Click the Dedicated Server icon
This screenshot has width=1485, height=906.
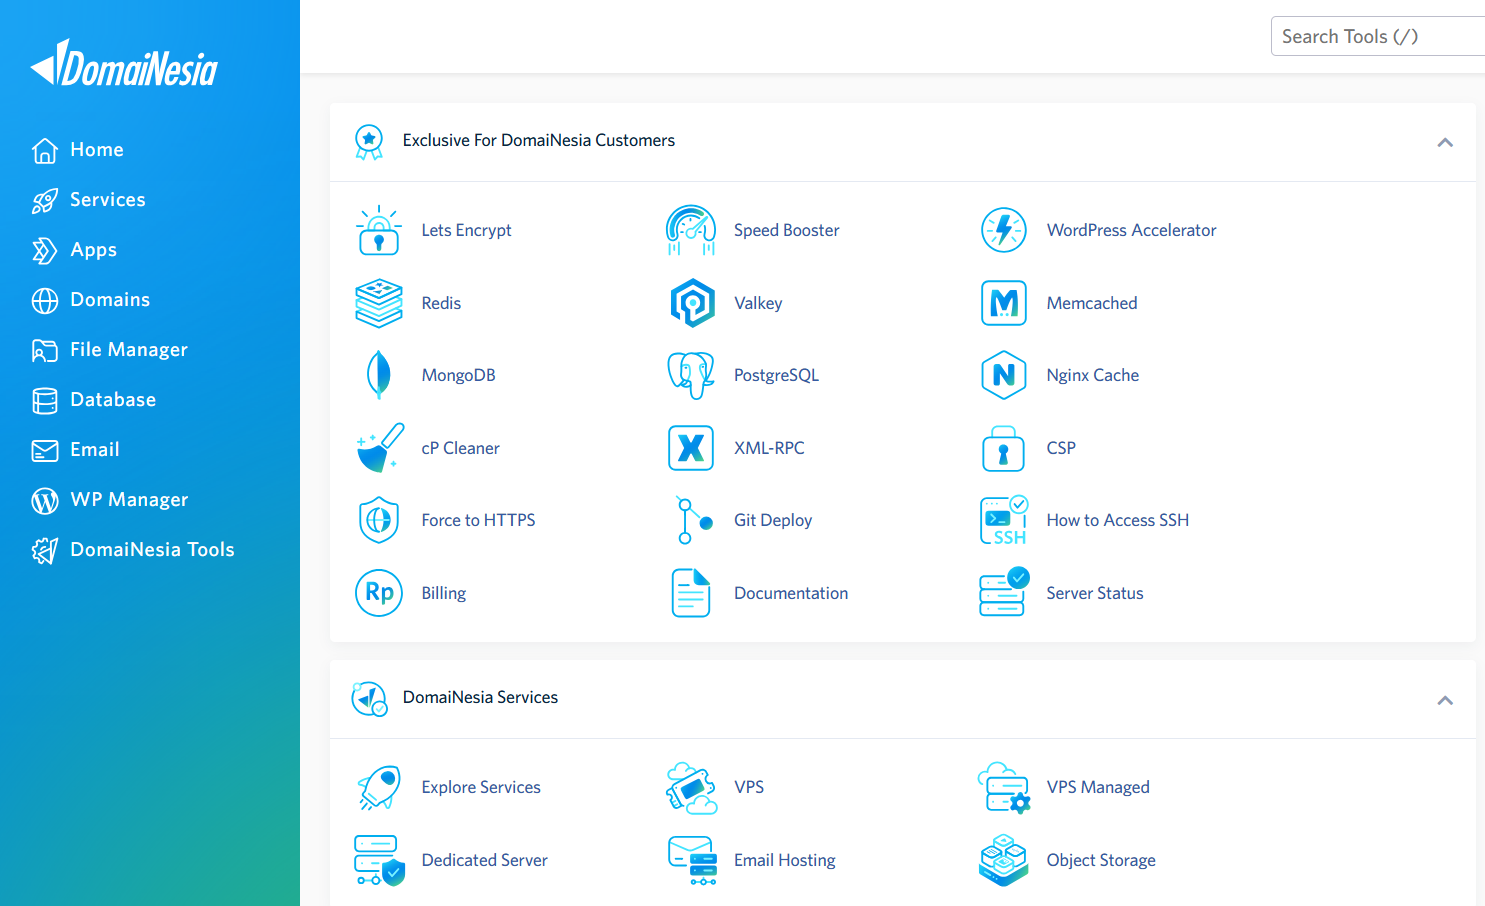[x=379, y=860]
